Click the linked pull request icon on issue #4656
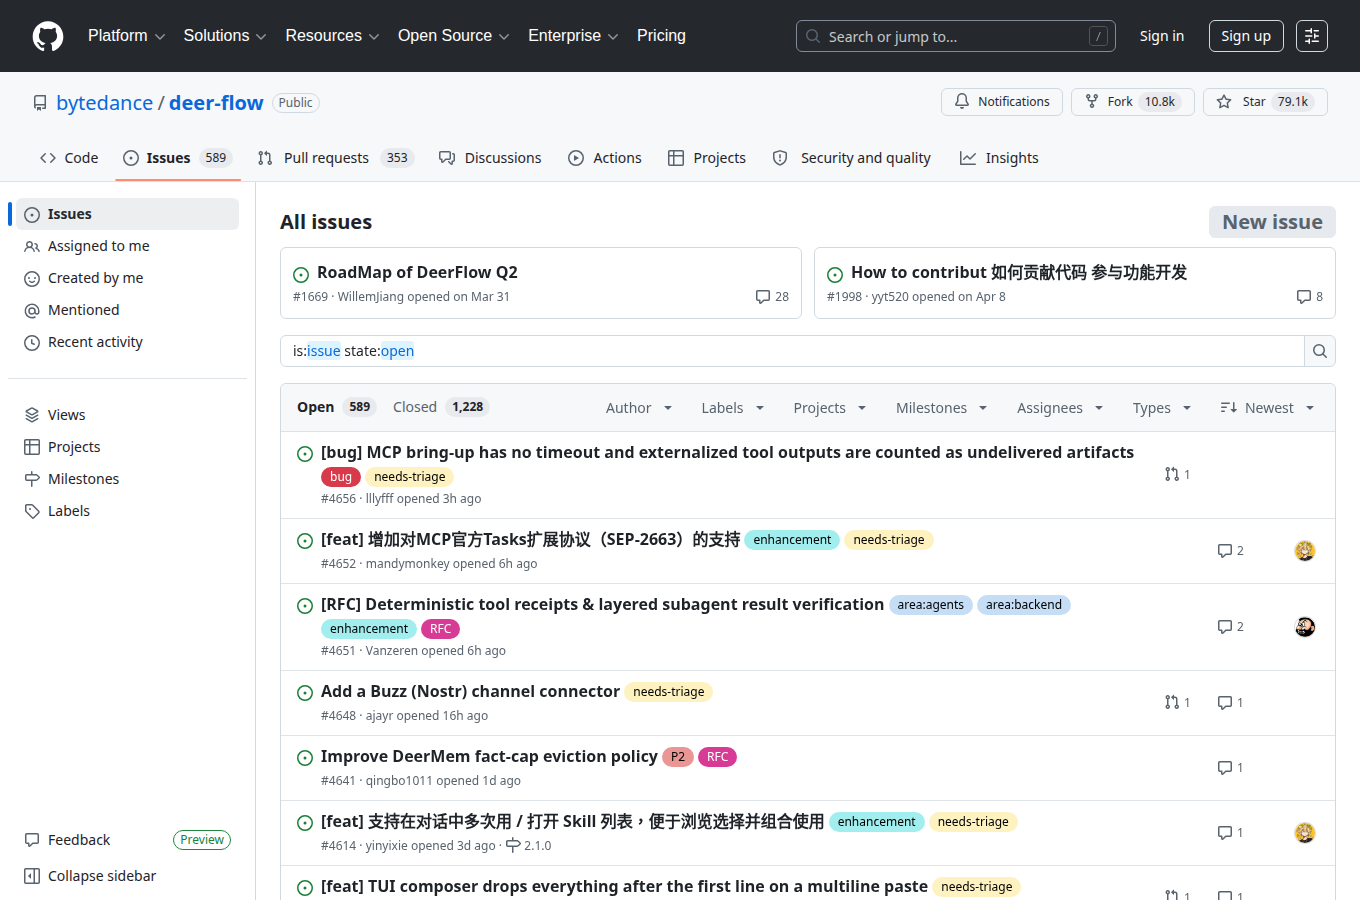The height and width of the screenshot is (900, 1360). 1177,475
